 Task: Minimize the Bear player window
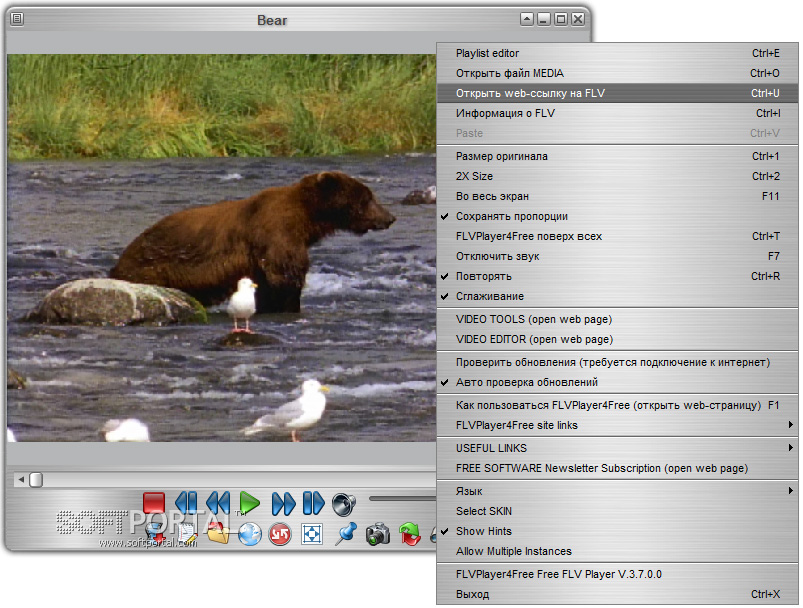(x=544, y=19)
